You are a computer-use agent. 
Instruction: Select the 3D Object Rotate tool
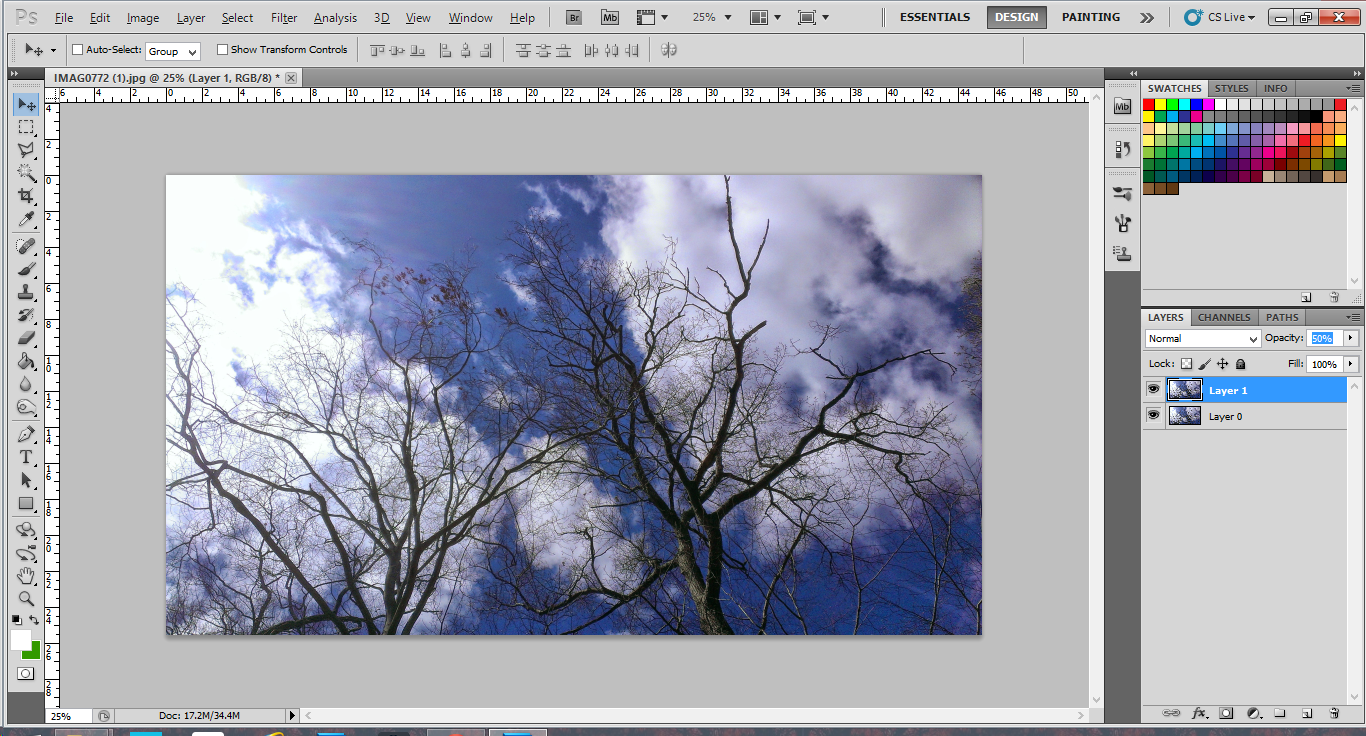(26, 530)
